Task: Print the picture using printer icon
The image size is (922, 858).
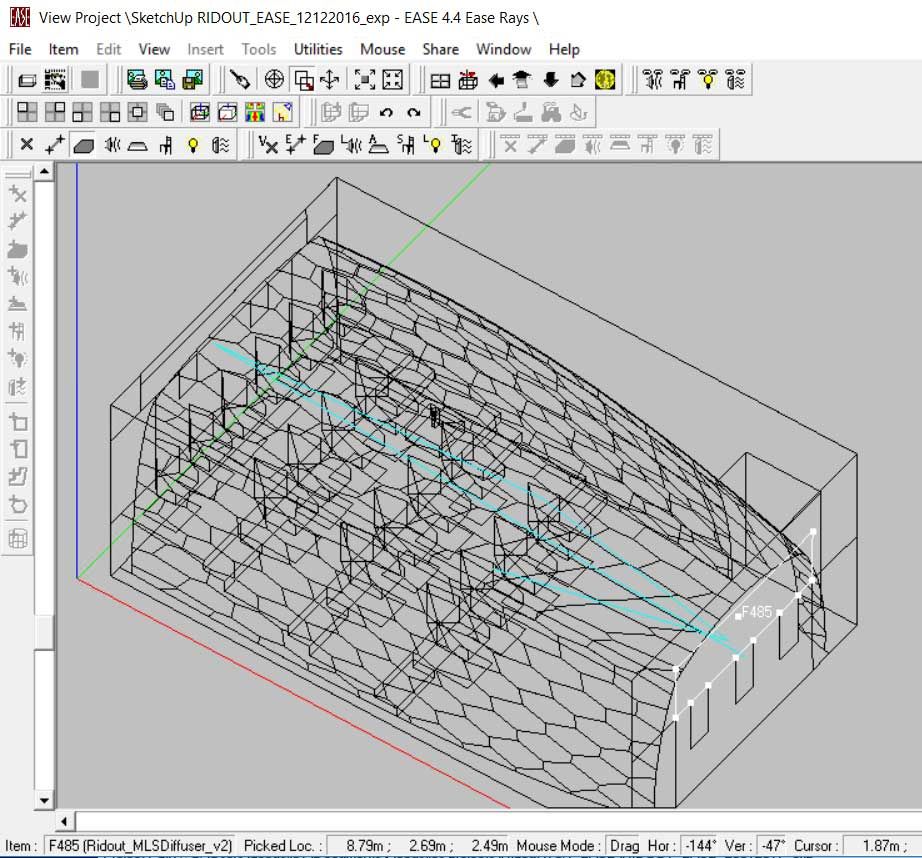Action: point(137,79)
